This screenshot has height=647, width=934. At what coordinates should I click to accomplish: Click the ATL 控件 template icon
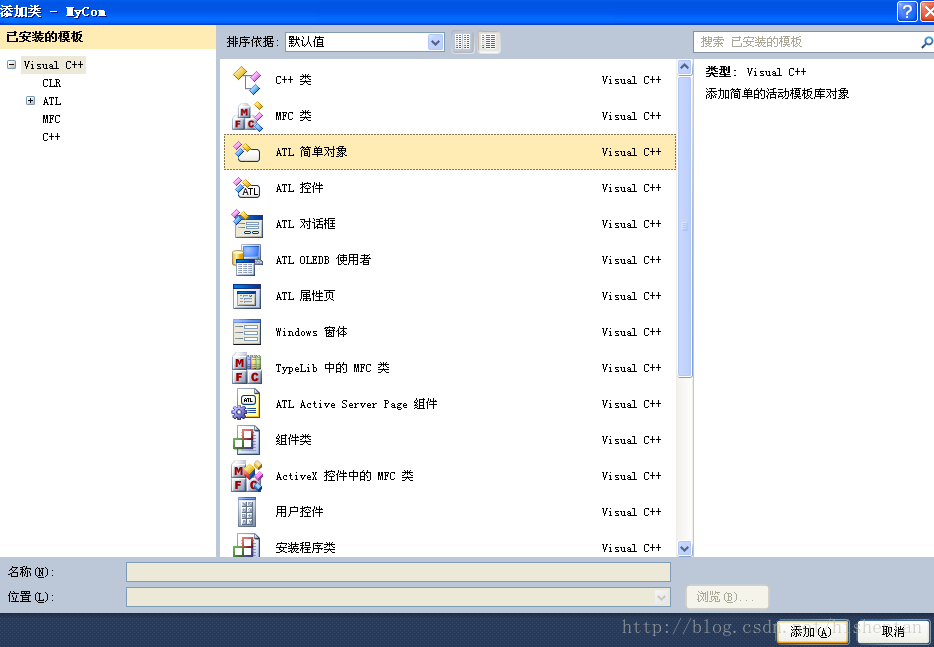point(247,188)
